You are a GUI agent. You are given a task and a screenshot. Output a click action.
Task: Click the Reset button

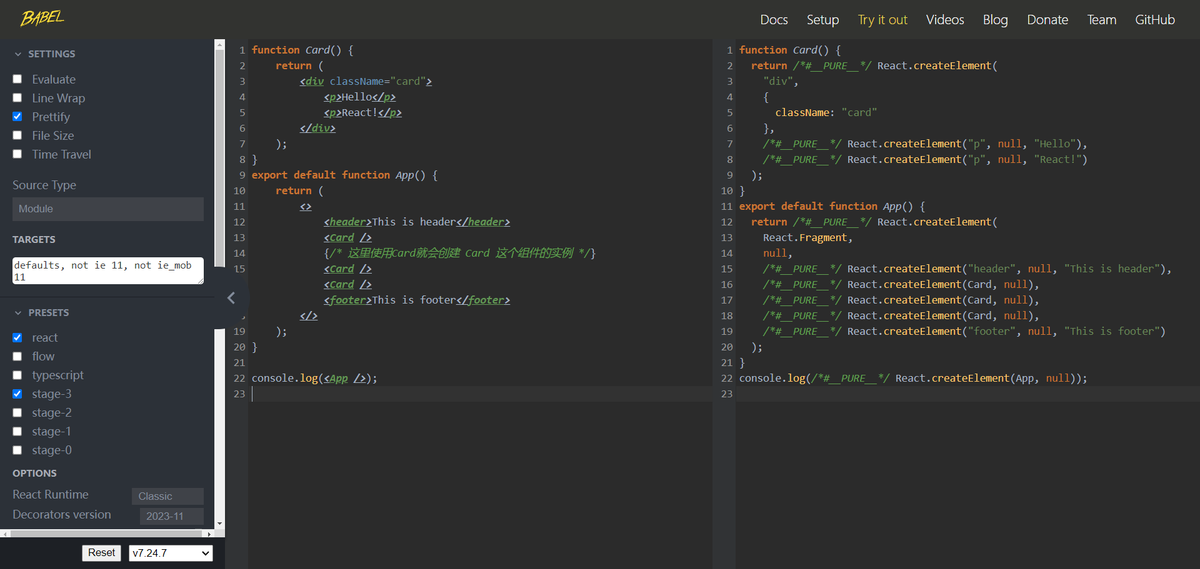pyautogui.click(x=102, y=553)
